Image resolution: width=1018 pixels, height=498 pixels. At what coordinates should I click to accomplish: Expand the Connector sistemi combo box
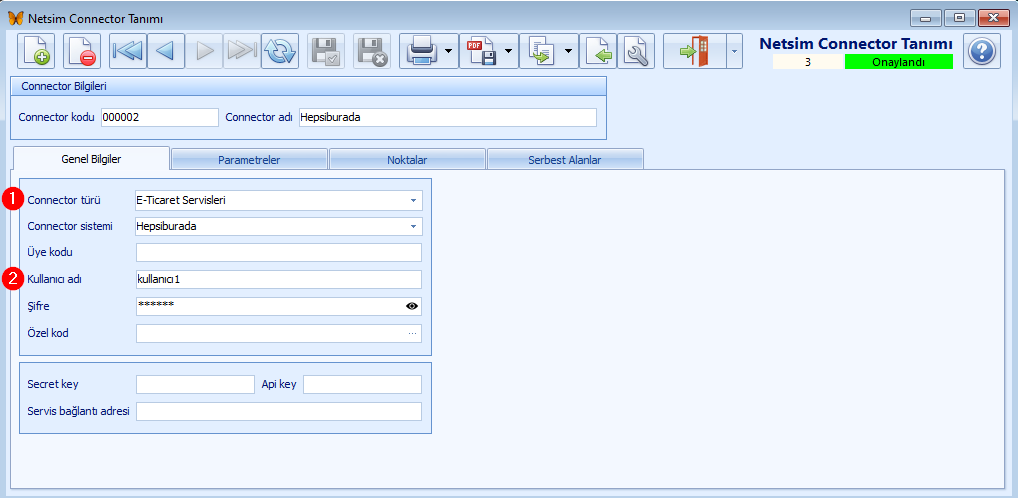(413, 227)
